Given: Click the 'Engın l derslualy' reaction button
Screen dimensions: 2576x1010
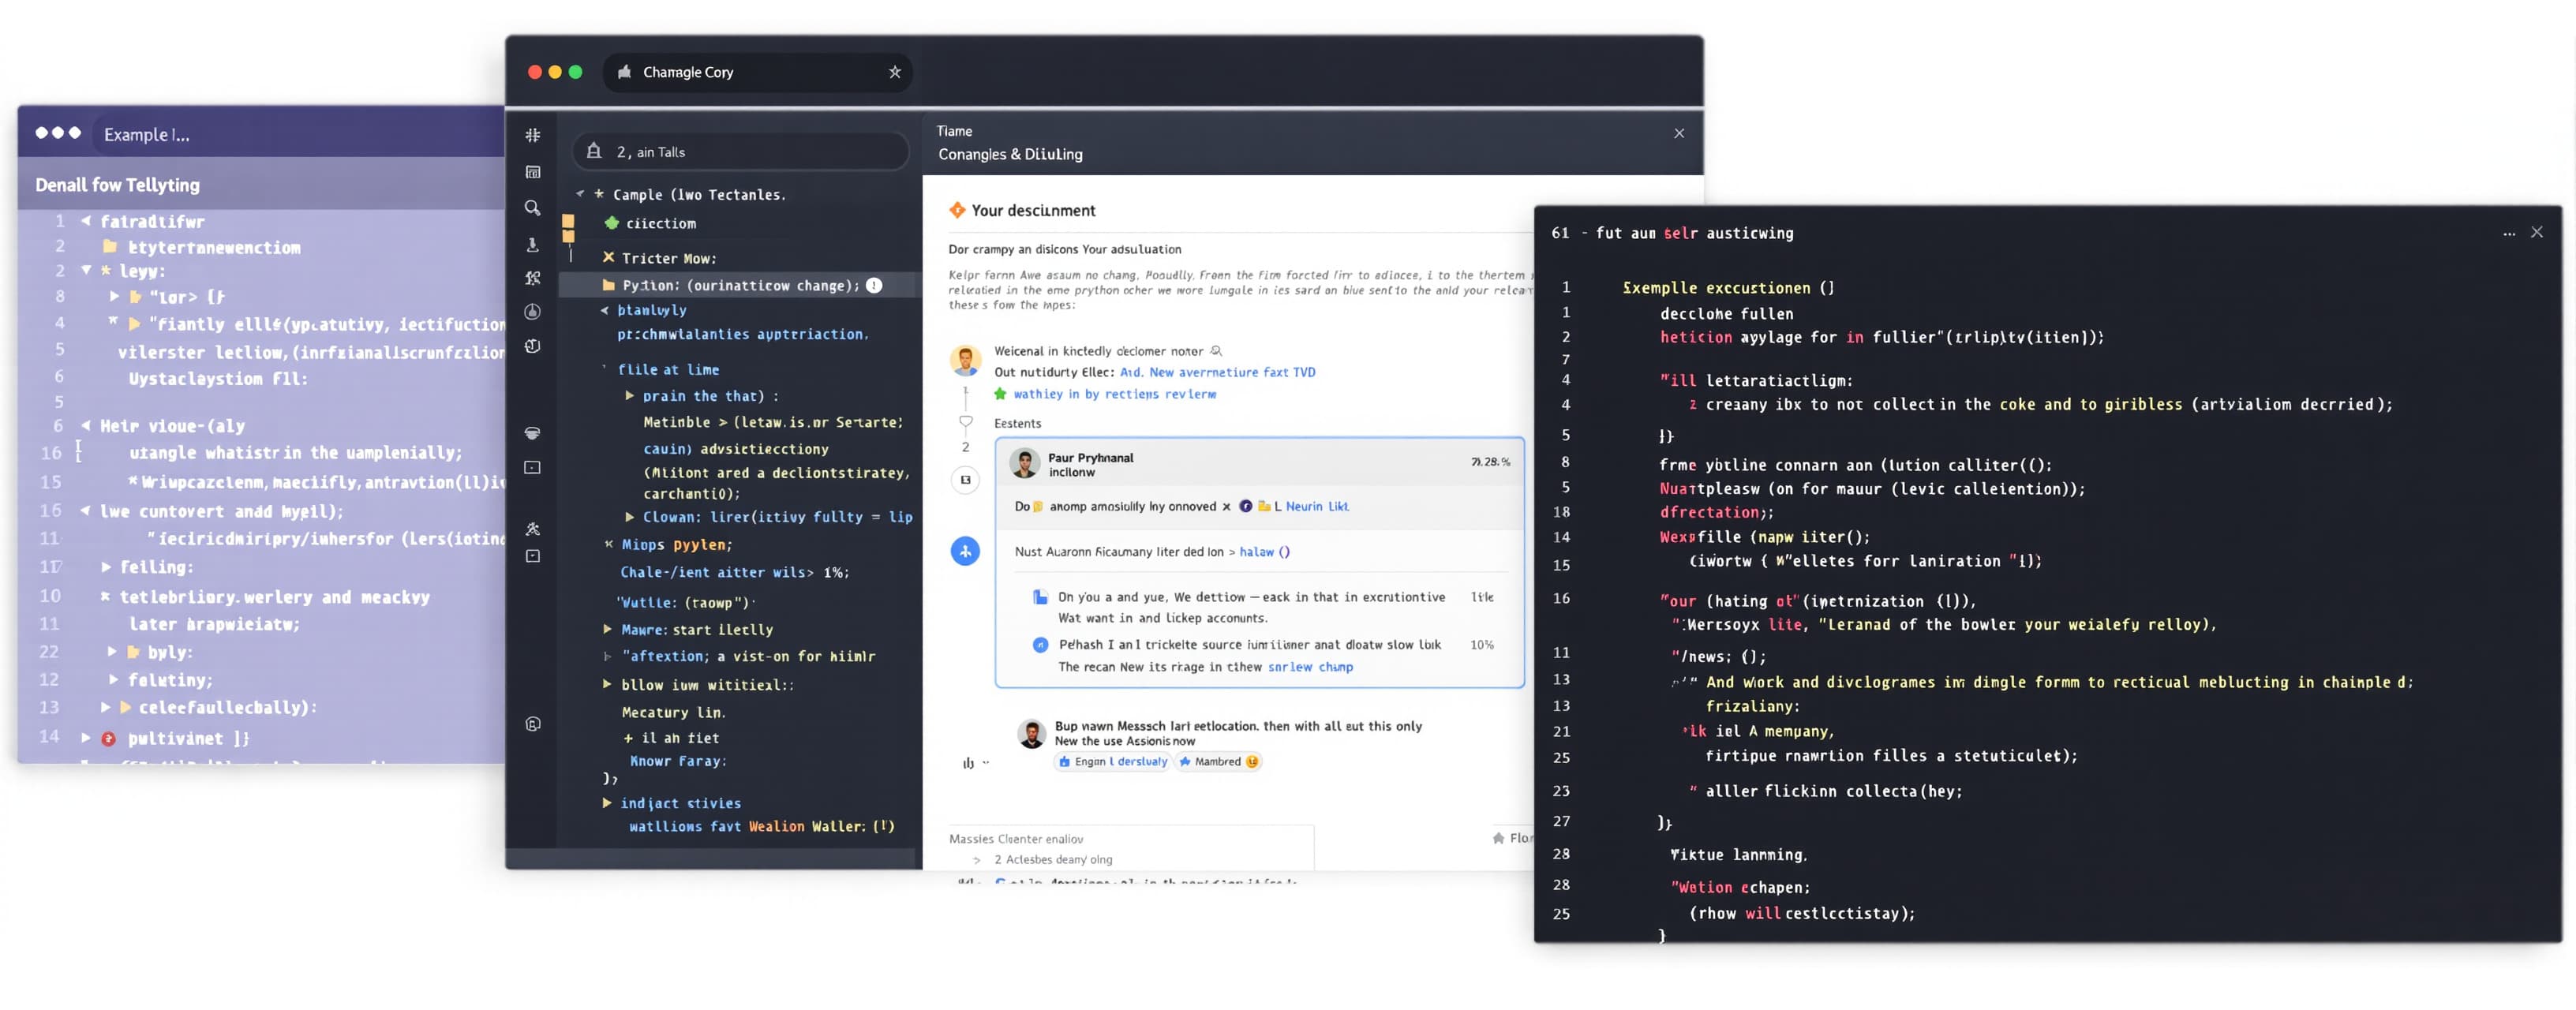Looking at the screenshot, I should (x=1112, y=762).
